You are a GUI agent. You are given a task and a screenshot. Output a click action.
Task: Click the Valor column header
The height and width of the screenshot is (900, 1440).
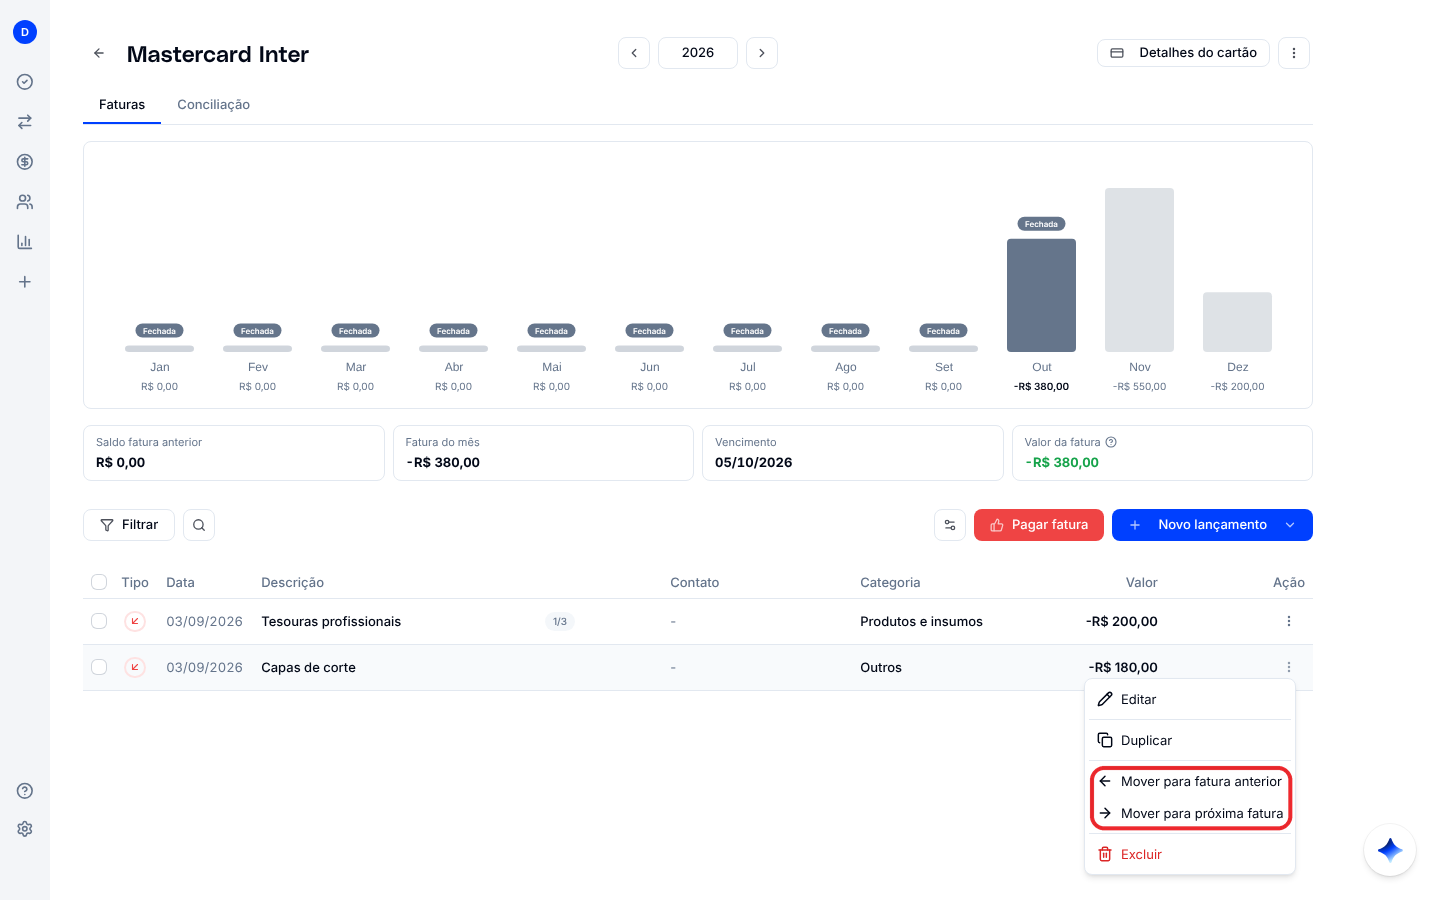(1141, 582)
